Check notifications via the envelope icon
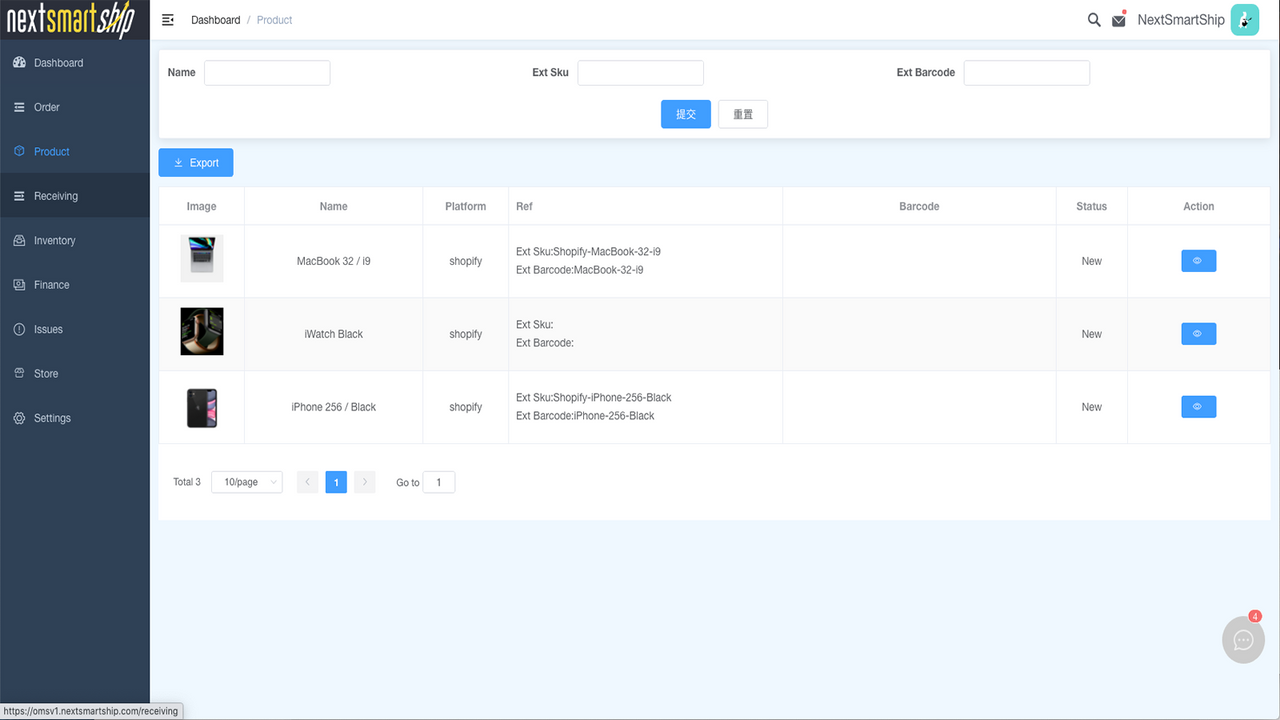The image size is (1280, 720). [1119, 19]
